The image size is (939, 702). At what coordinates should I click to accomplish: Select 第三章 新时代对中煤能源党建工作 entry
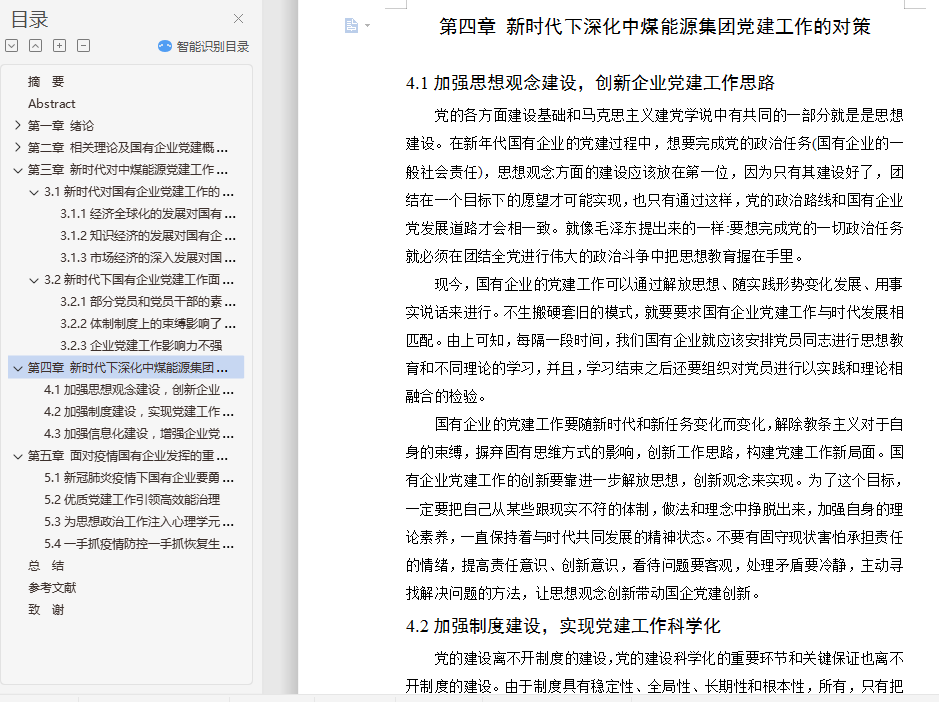click(x=128, y=170)
